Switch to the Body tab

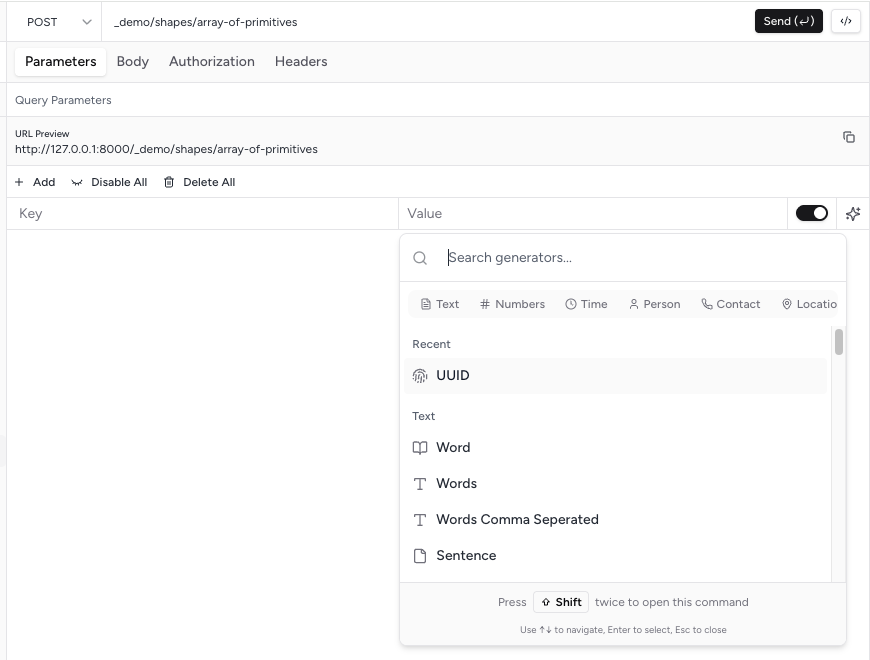point(132,62)
